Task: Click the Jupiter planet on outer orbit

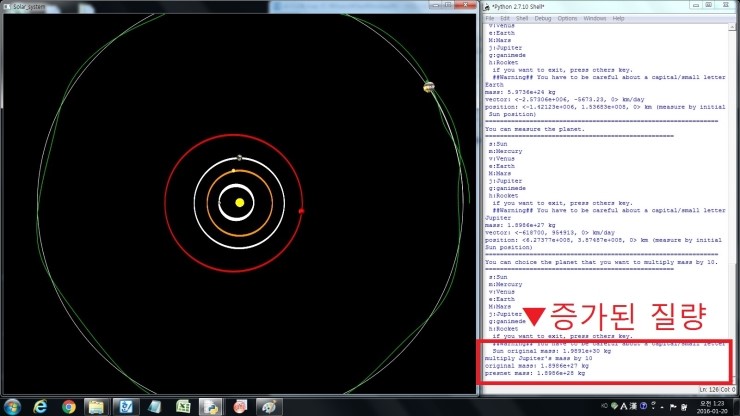Action: pos(428,88)
